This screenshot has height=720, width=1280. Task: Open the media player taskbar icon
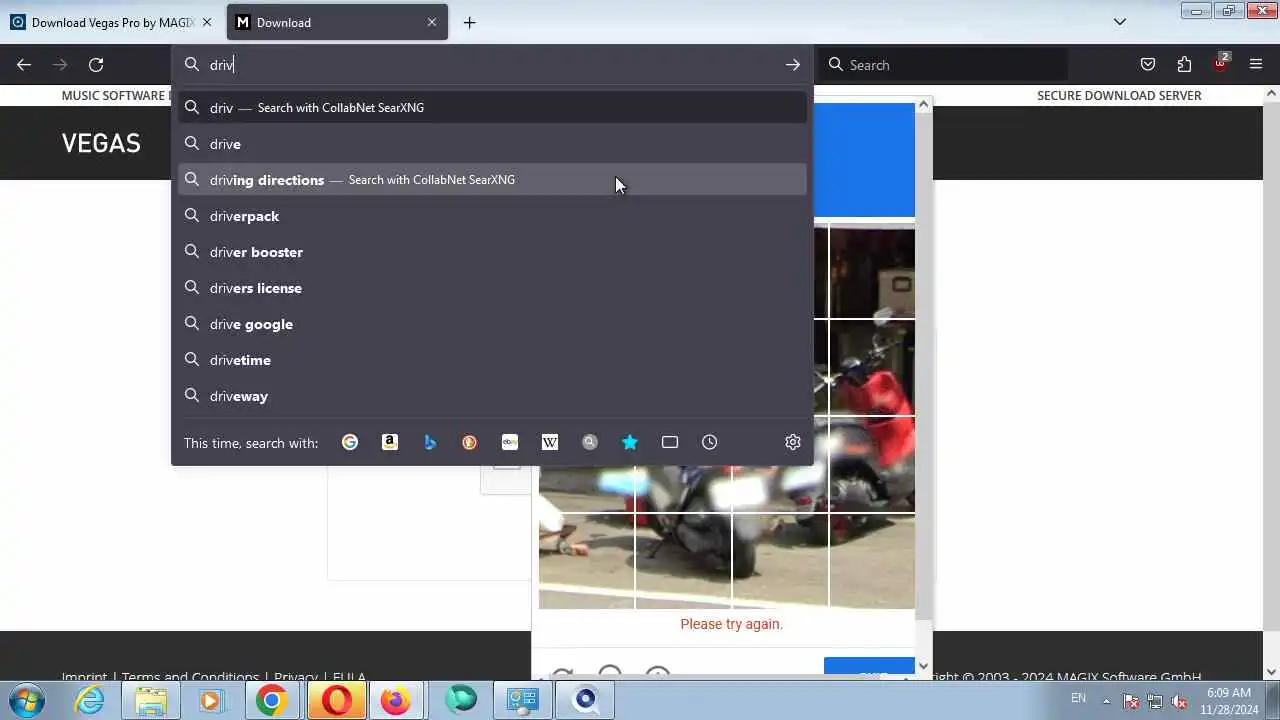pyautogui.click(x=211, y=700)
